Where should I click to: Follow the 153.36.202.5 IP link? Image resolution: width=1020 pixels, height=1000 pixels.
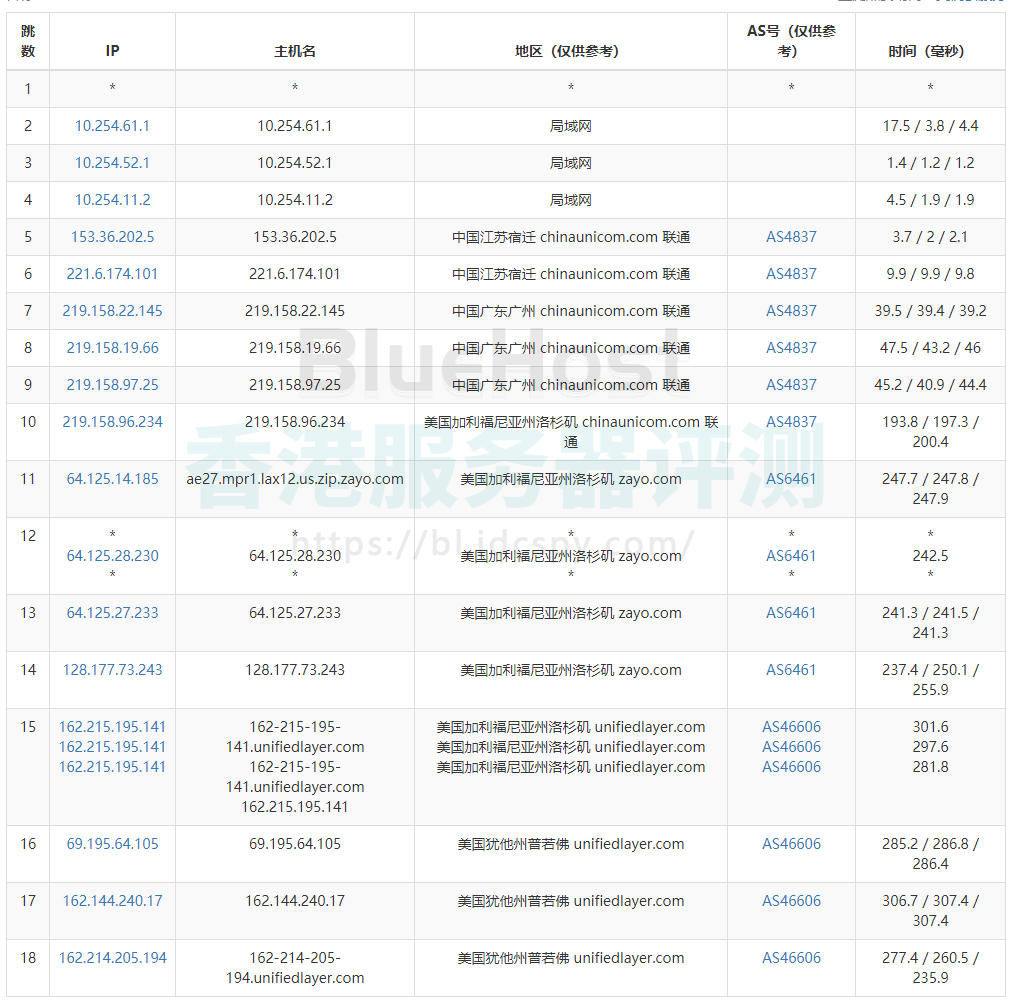point(112,237)
